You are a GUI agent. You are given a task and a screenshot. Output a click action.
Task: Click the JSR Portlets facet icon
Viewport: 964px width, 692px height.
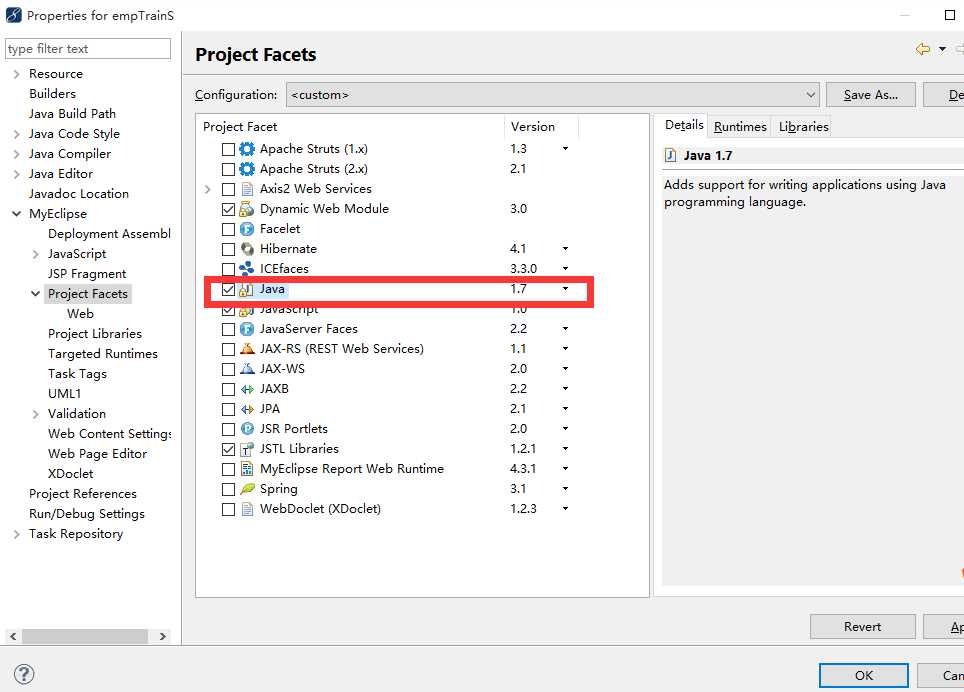click(x=247, y=429)
